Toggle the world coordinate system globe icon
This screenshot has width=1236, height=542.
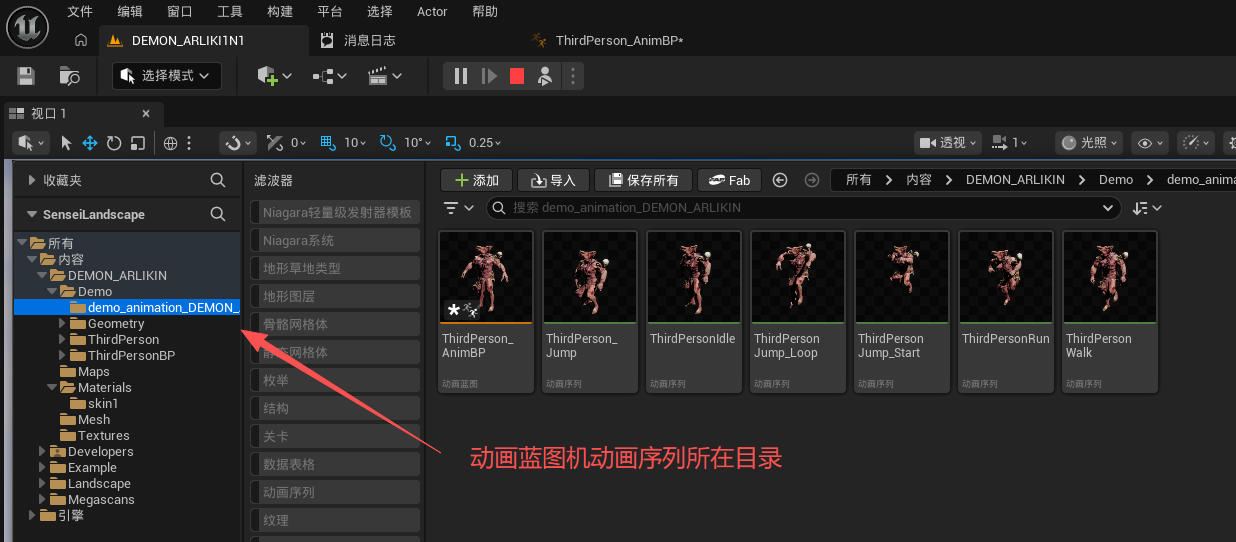pyautogui.click(x=171, y=143)
